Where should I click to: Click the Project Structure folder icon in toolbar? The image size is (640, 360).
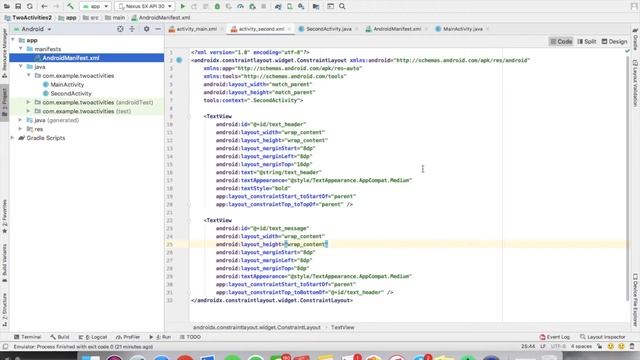pyautogui.click(x=316, y=7)
